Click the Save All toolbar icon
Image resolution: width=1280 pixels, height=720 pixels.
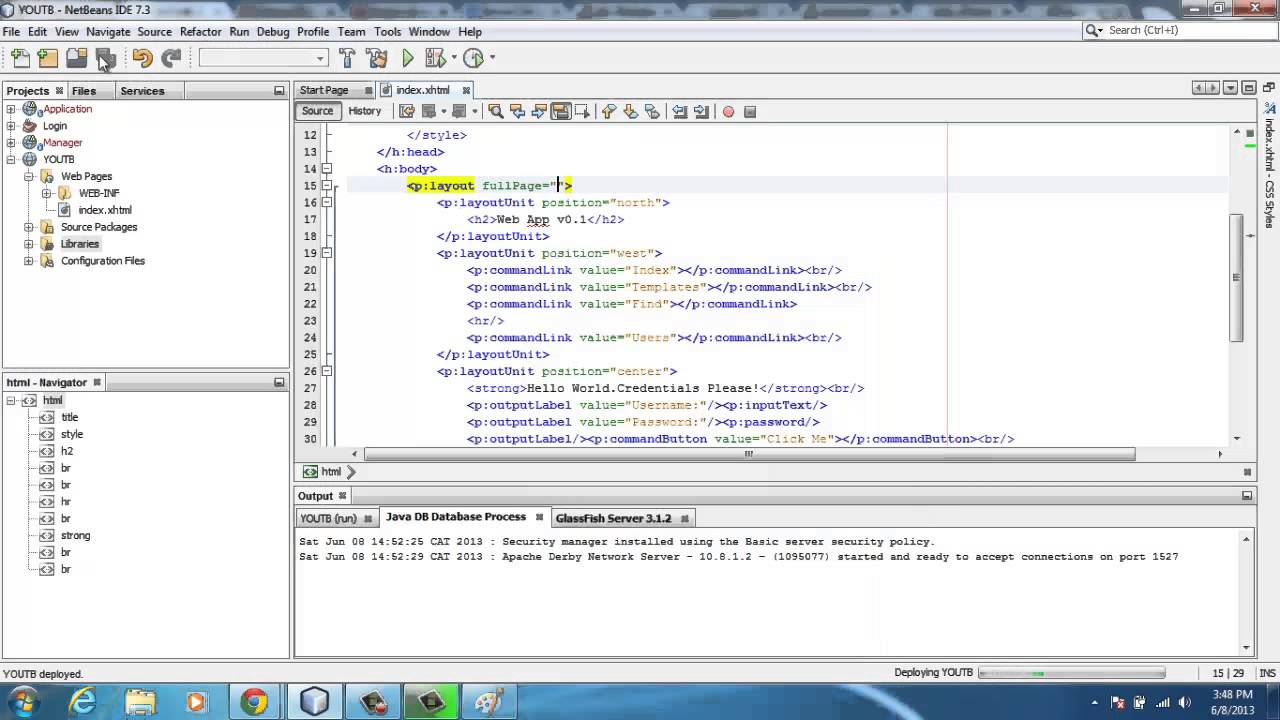[x=105, y=58]
